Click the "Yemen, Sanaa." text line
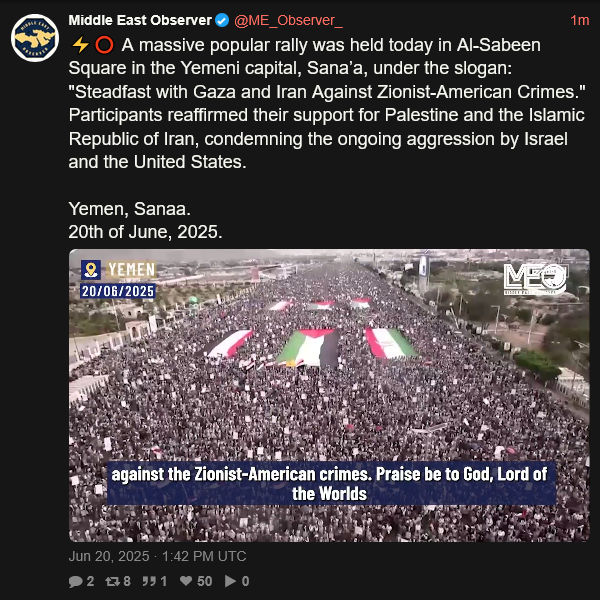Screen dimensions: 600x600 (129, 209)
